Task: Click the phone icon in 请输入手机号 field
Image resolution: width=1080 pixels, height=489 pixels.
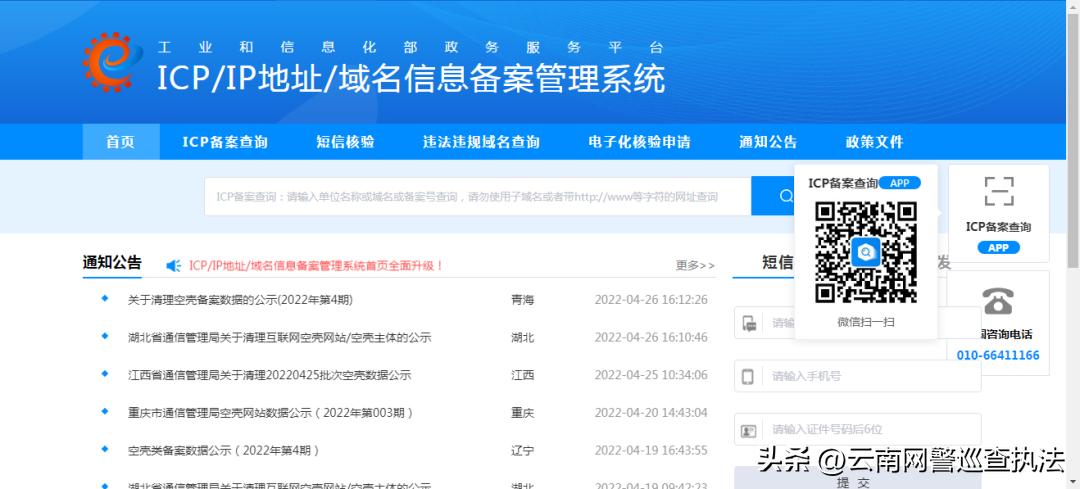Action: click(748, 376)
